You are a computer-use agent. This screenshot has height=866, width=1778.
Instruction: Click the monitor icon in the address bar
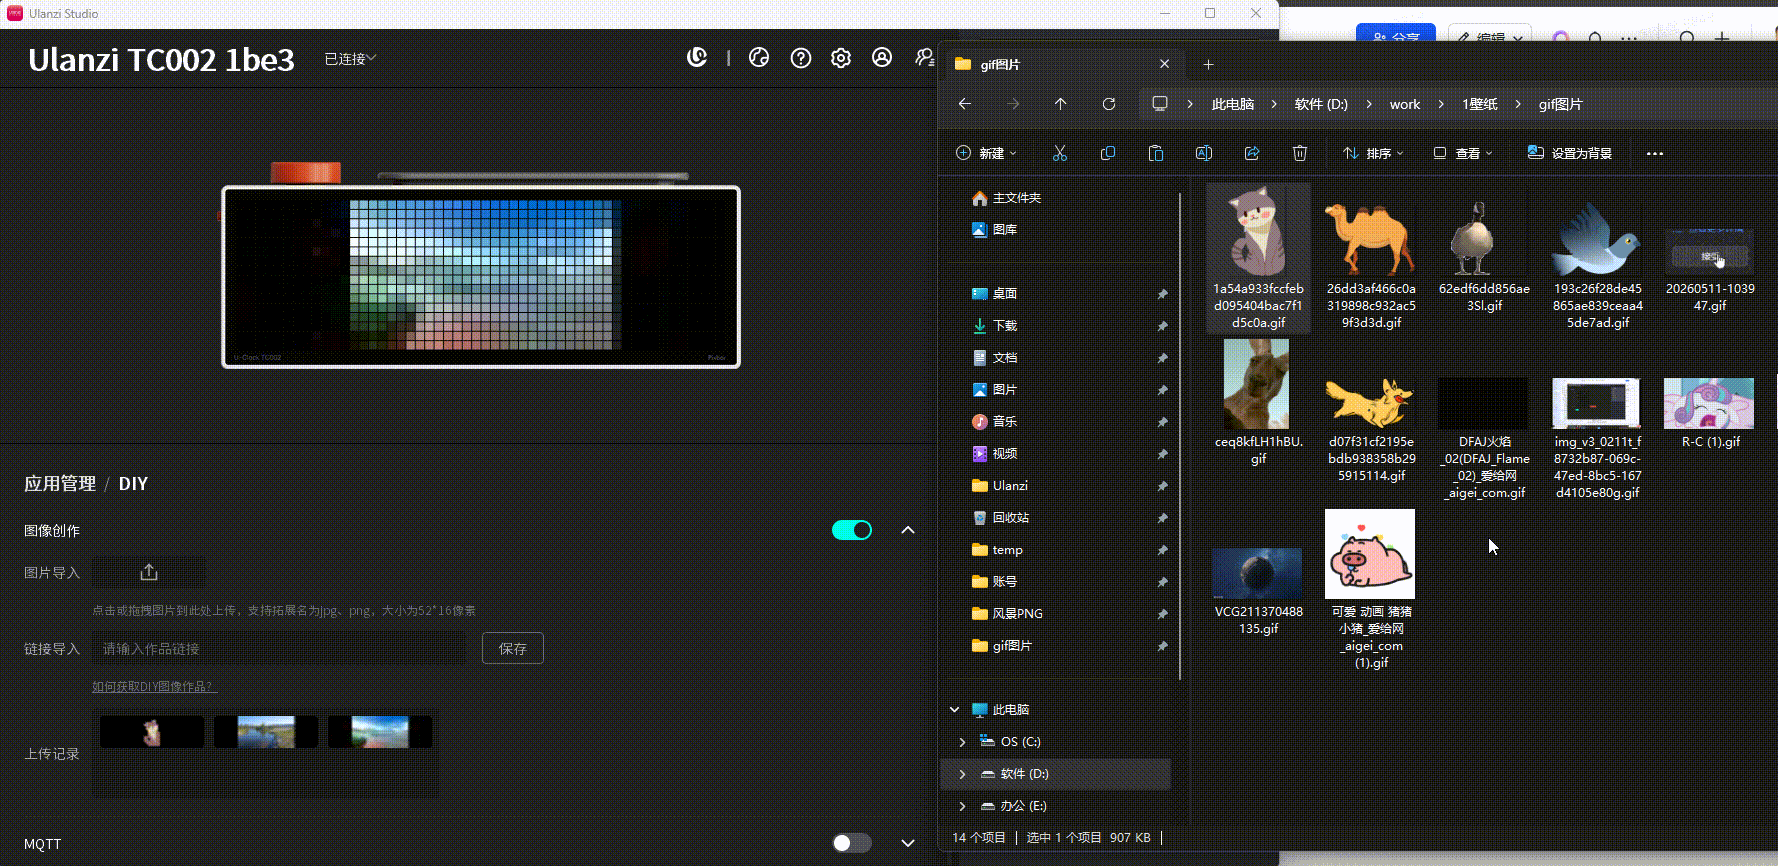pos(1160,104)
